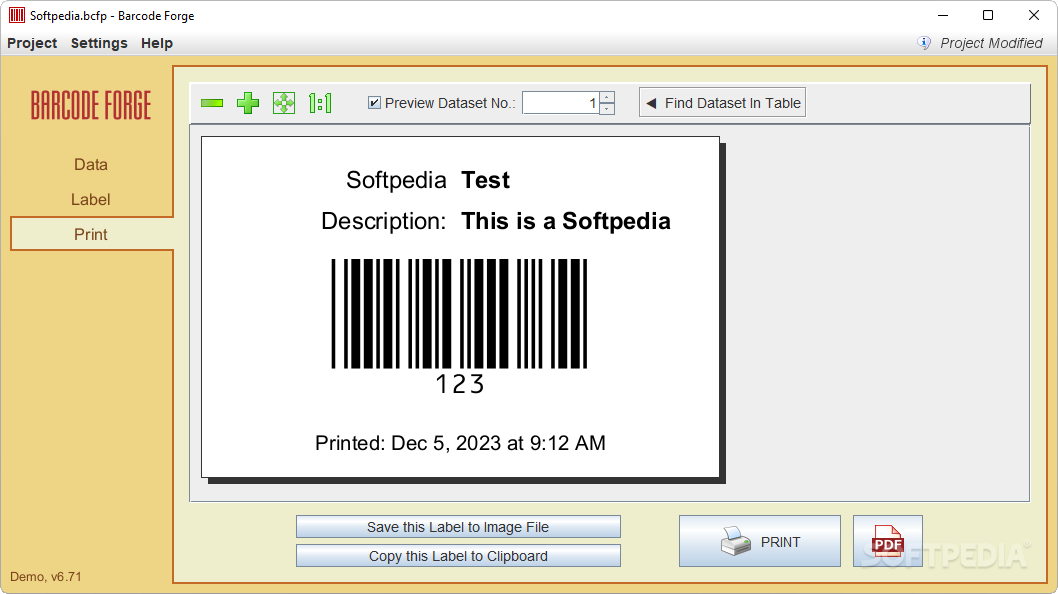Image resolution: width=1058 pixels, height=594 pixels.
Task: Click Find Dataset In Table button
Action: 722,103
